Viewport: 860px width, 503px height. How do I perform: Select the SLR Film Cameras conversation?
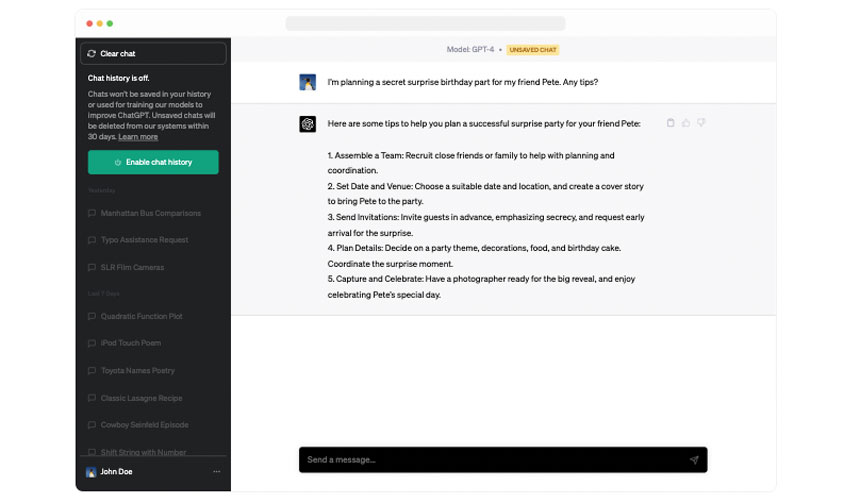(132, 267)
